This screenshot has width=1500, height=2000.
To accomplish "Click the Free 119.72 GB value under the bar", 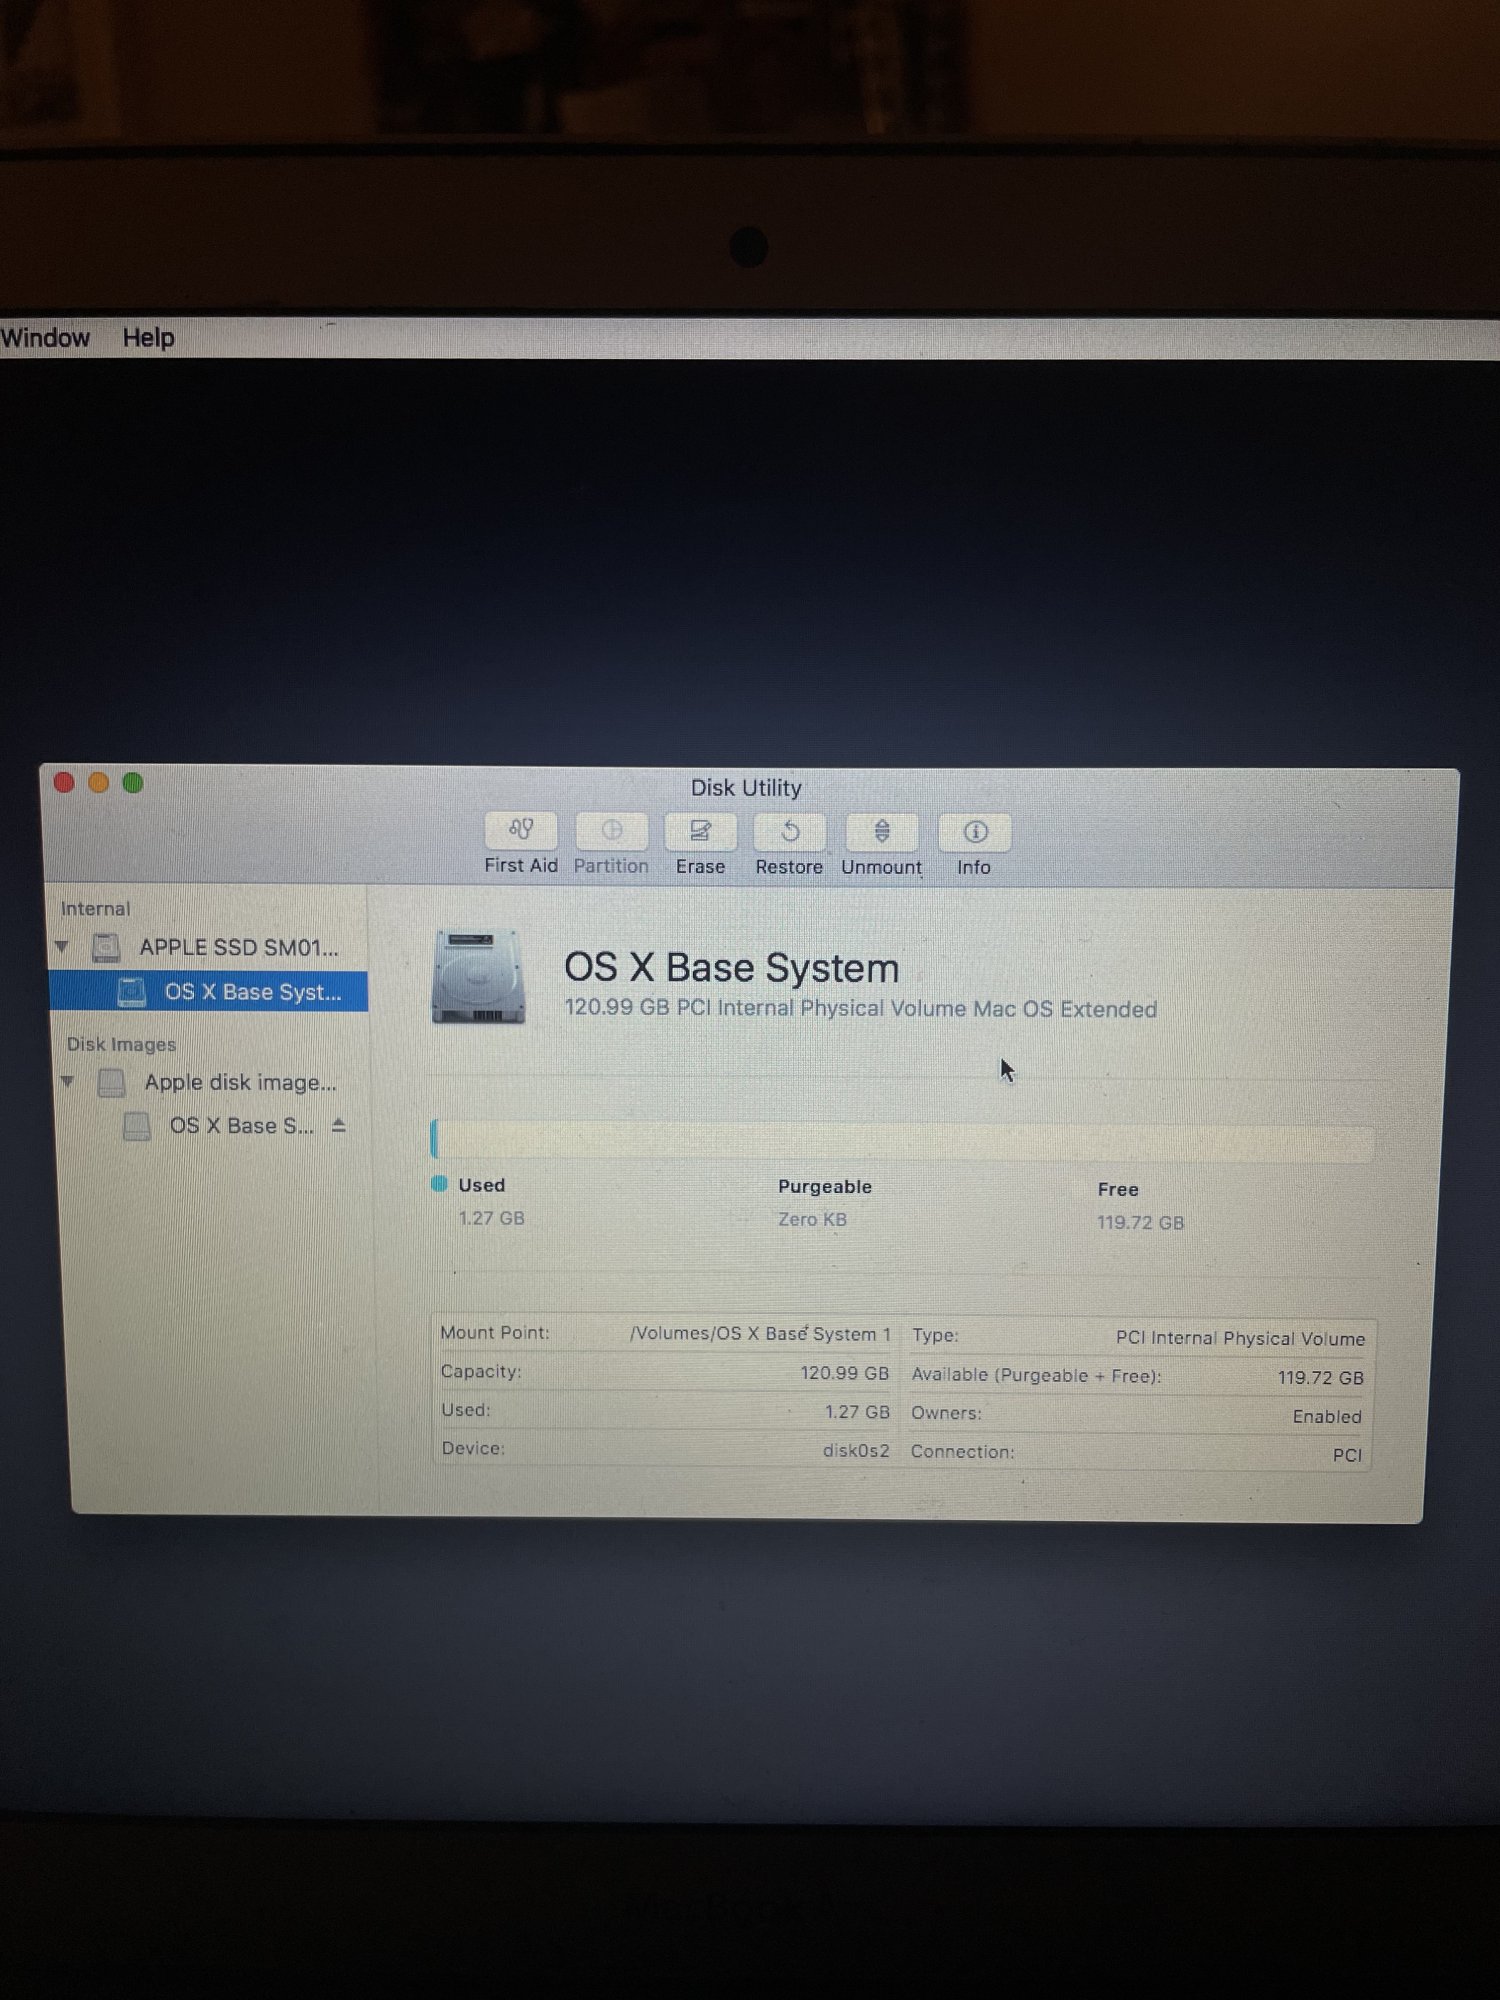I will coord(1141,1223).
